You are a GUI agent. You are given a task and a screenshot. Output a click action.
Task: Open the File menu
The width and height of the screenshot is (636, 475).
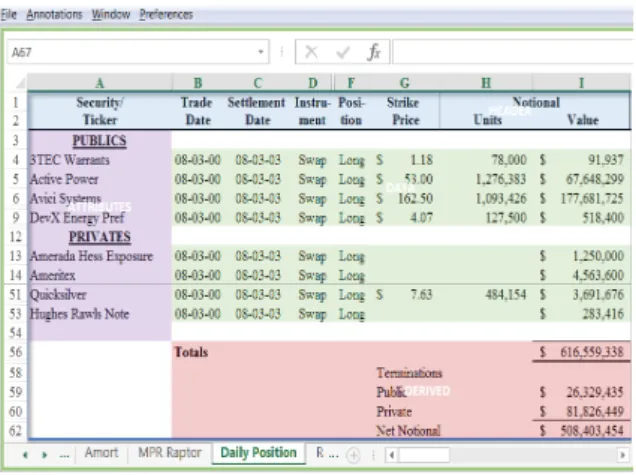point(9,15)
